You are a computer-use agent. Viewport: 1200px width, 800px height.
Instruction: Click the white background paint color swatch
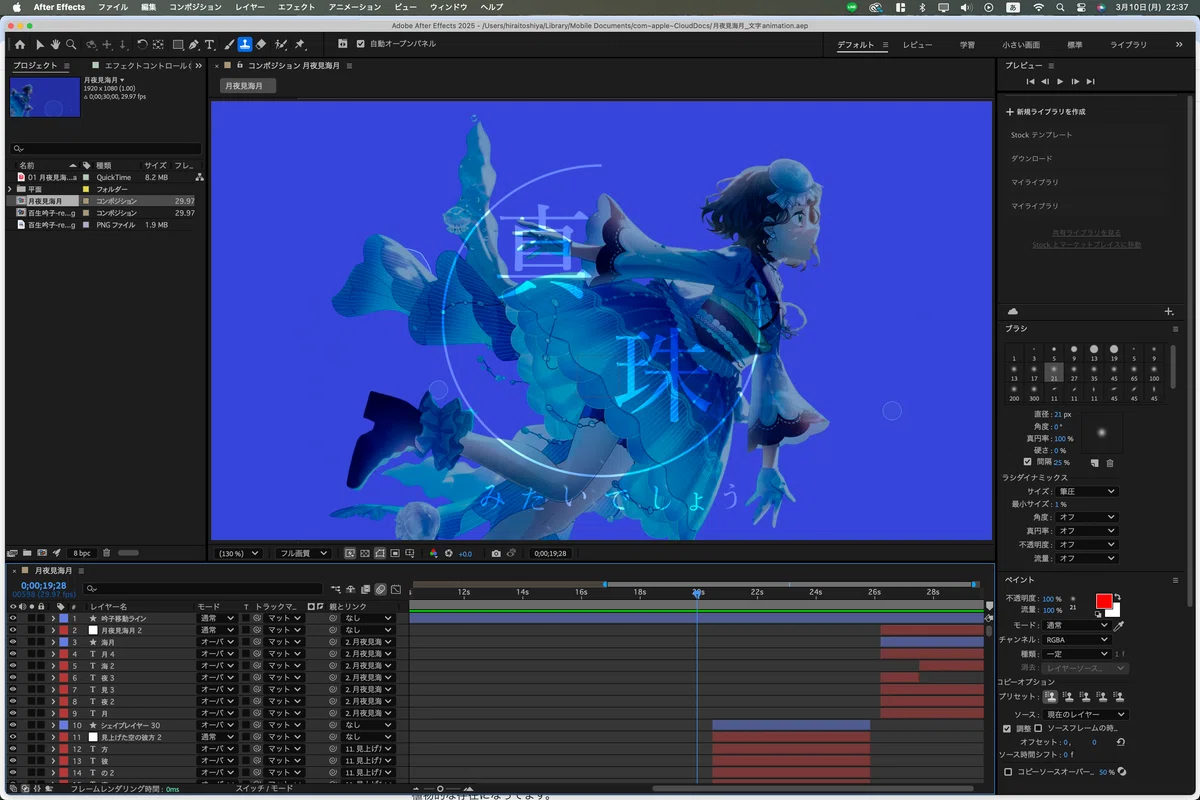[x=1114, y=610]
